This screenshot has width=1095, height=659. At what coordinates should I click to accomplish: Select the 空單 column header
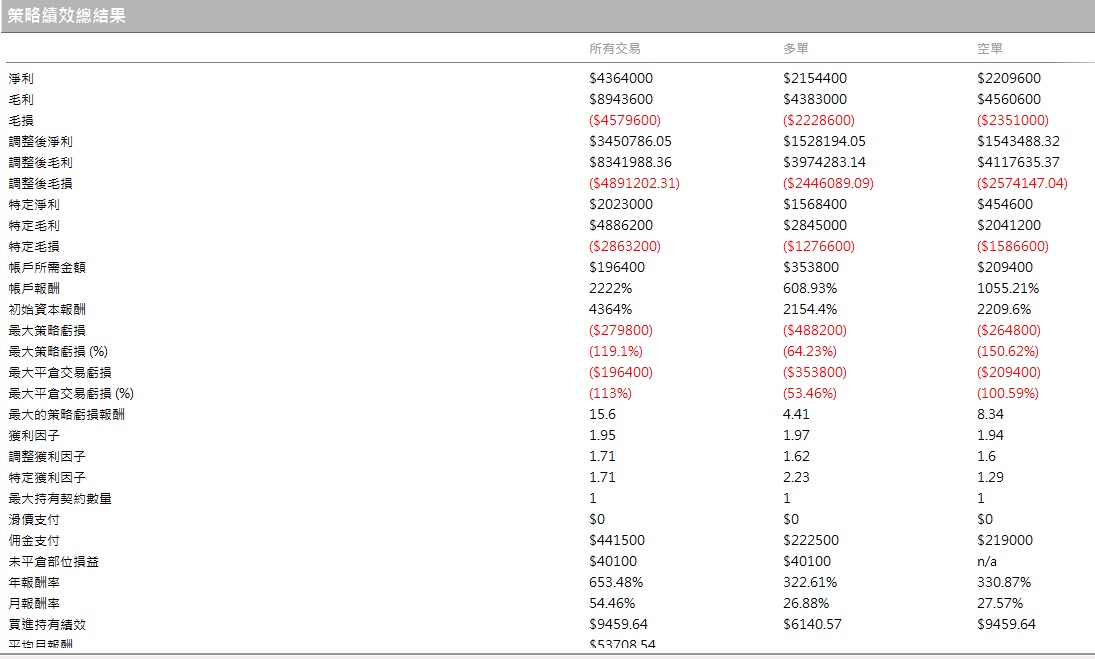point(990,48)
